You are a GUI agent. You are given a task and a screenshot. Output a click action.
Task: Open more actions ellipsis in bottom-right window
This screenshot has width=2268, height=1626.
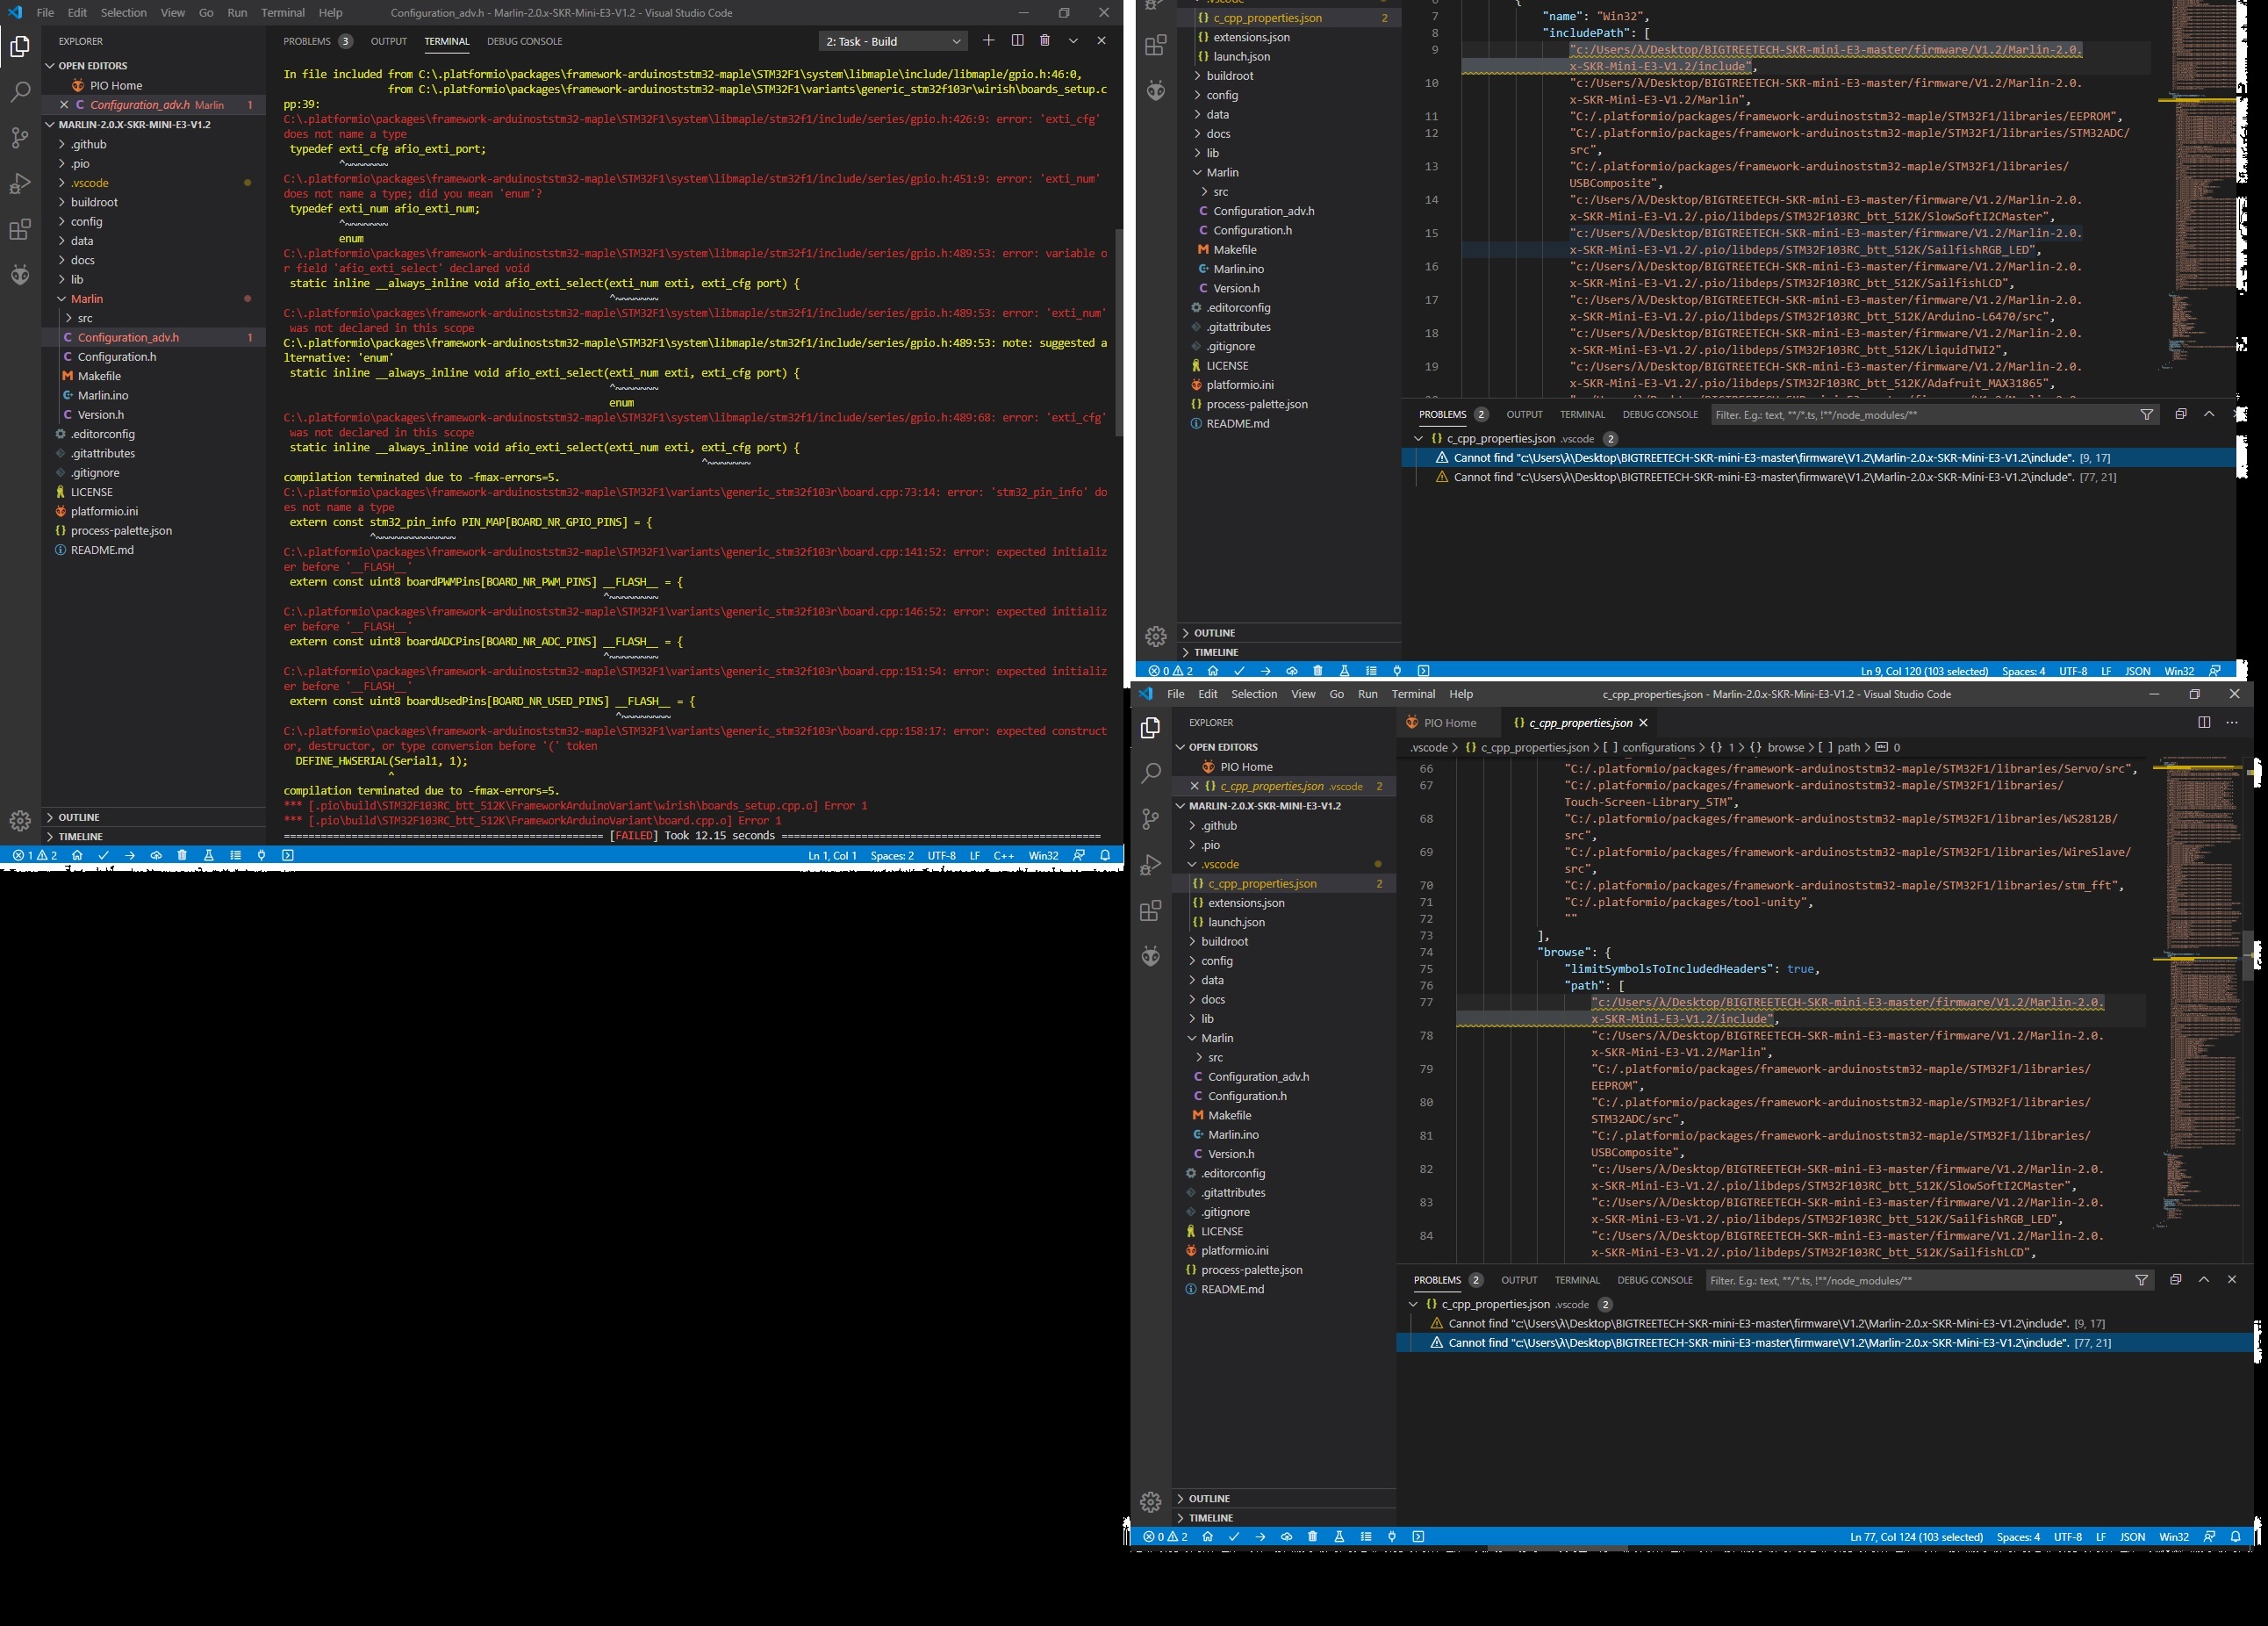point(2232,722)
